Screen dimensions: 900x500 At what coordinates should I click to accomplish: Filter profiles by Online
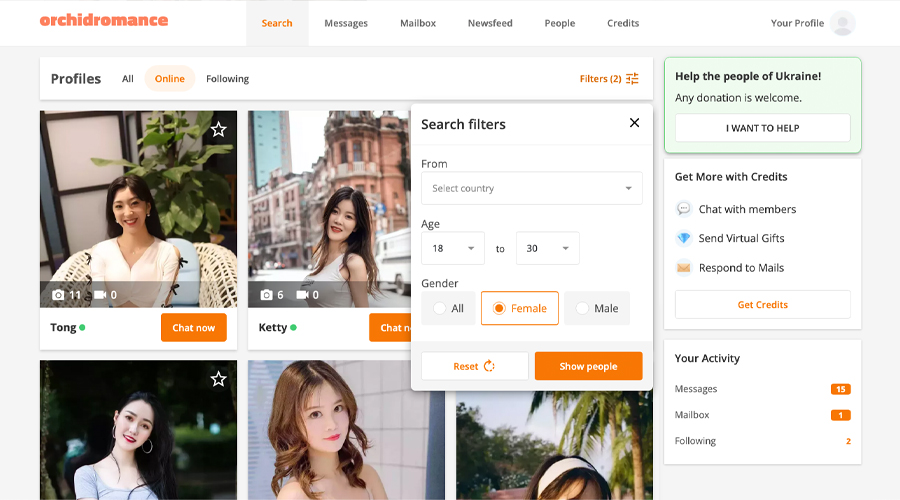pos(170,79)
